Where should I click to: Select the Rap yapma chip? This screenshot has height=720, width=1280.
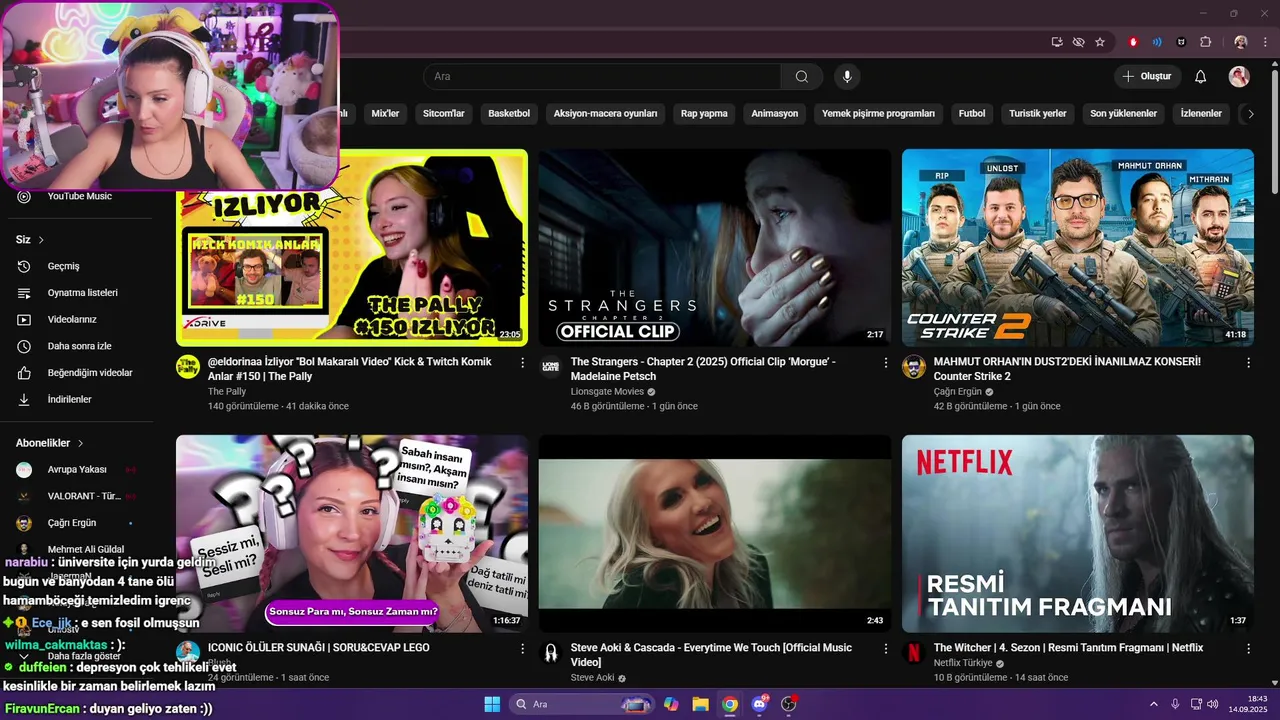click(x=704, y=114)
